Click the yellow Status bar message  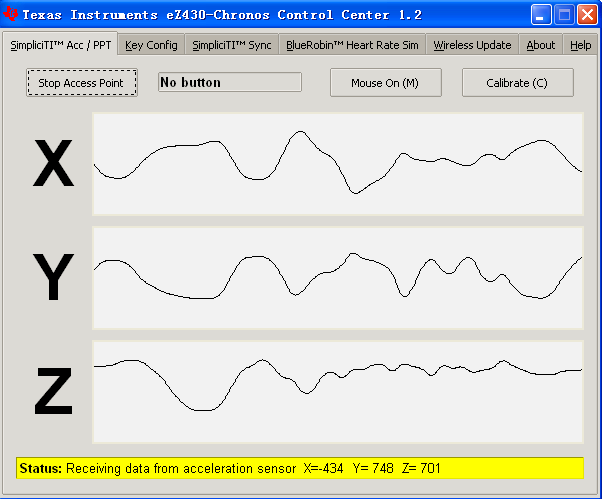[x=299, y=468]
